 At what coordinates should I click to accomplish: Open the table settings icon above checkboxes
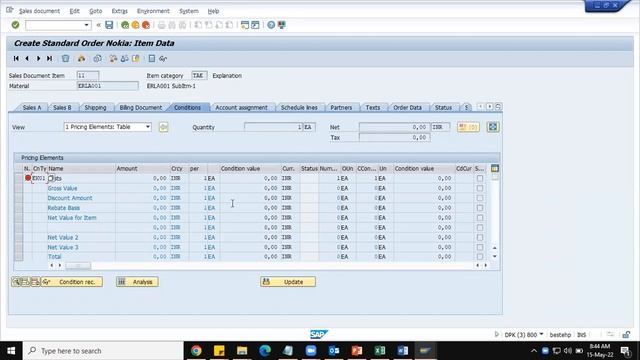(x=495, y=168)
